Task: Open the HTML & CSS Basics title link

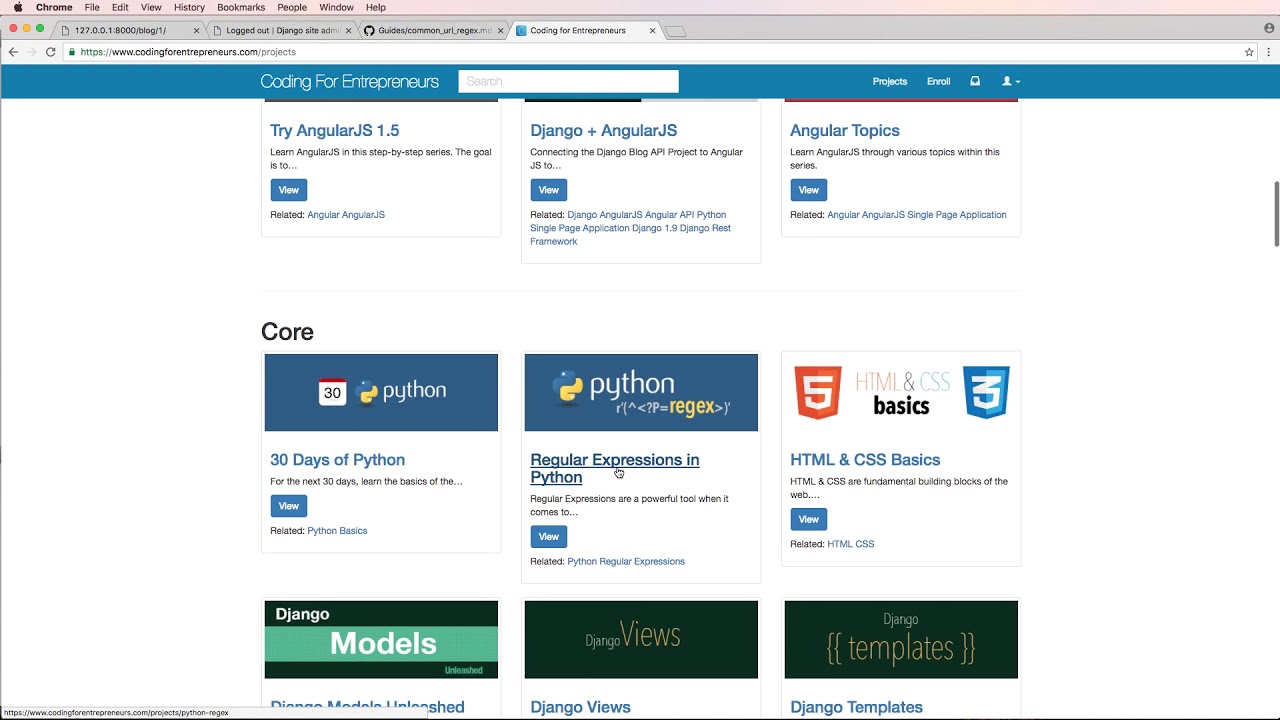Action: [865, 460]
